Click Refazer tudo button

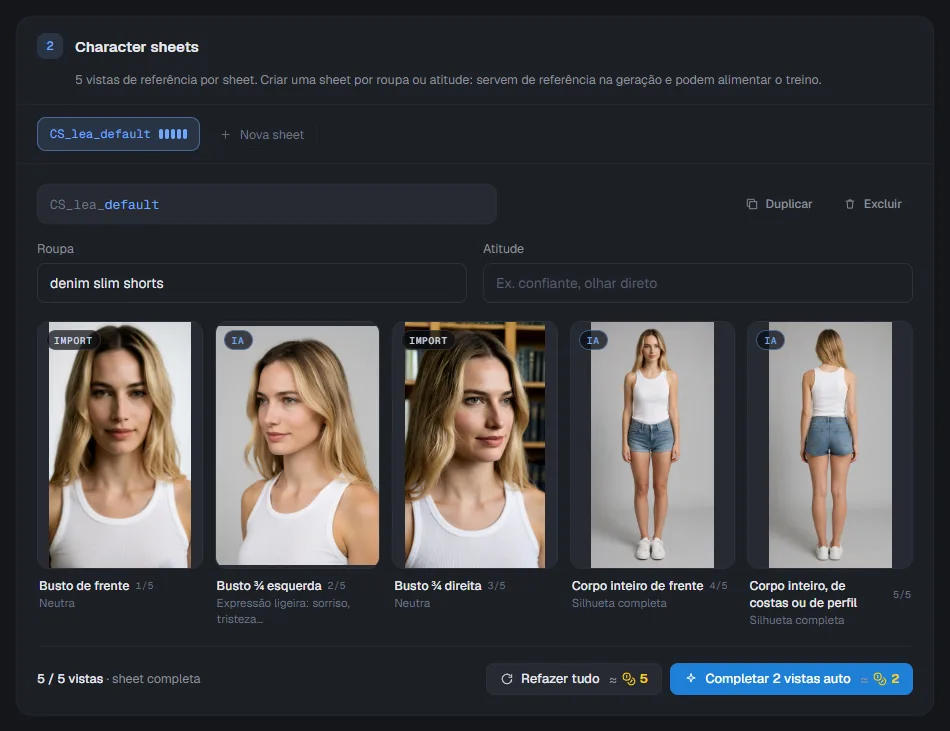(573, 679)
